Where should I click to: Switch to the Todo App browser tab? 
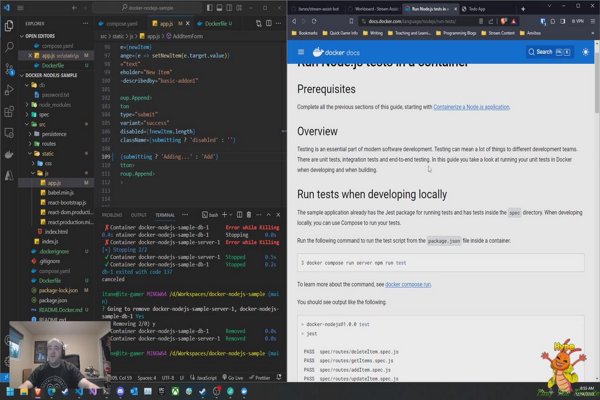476,8
